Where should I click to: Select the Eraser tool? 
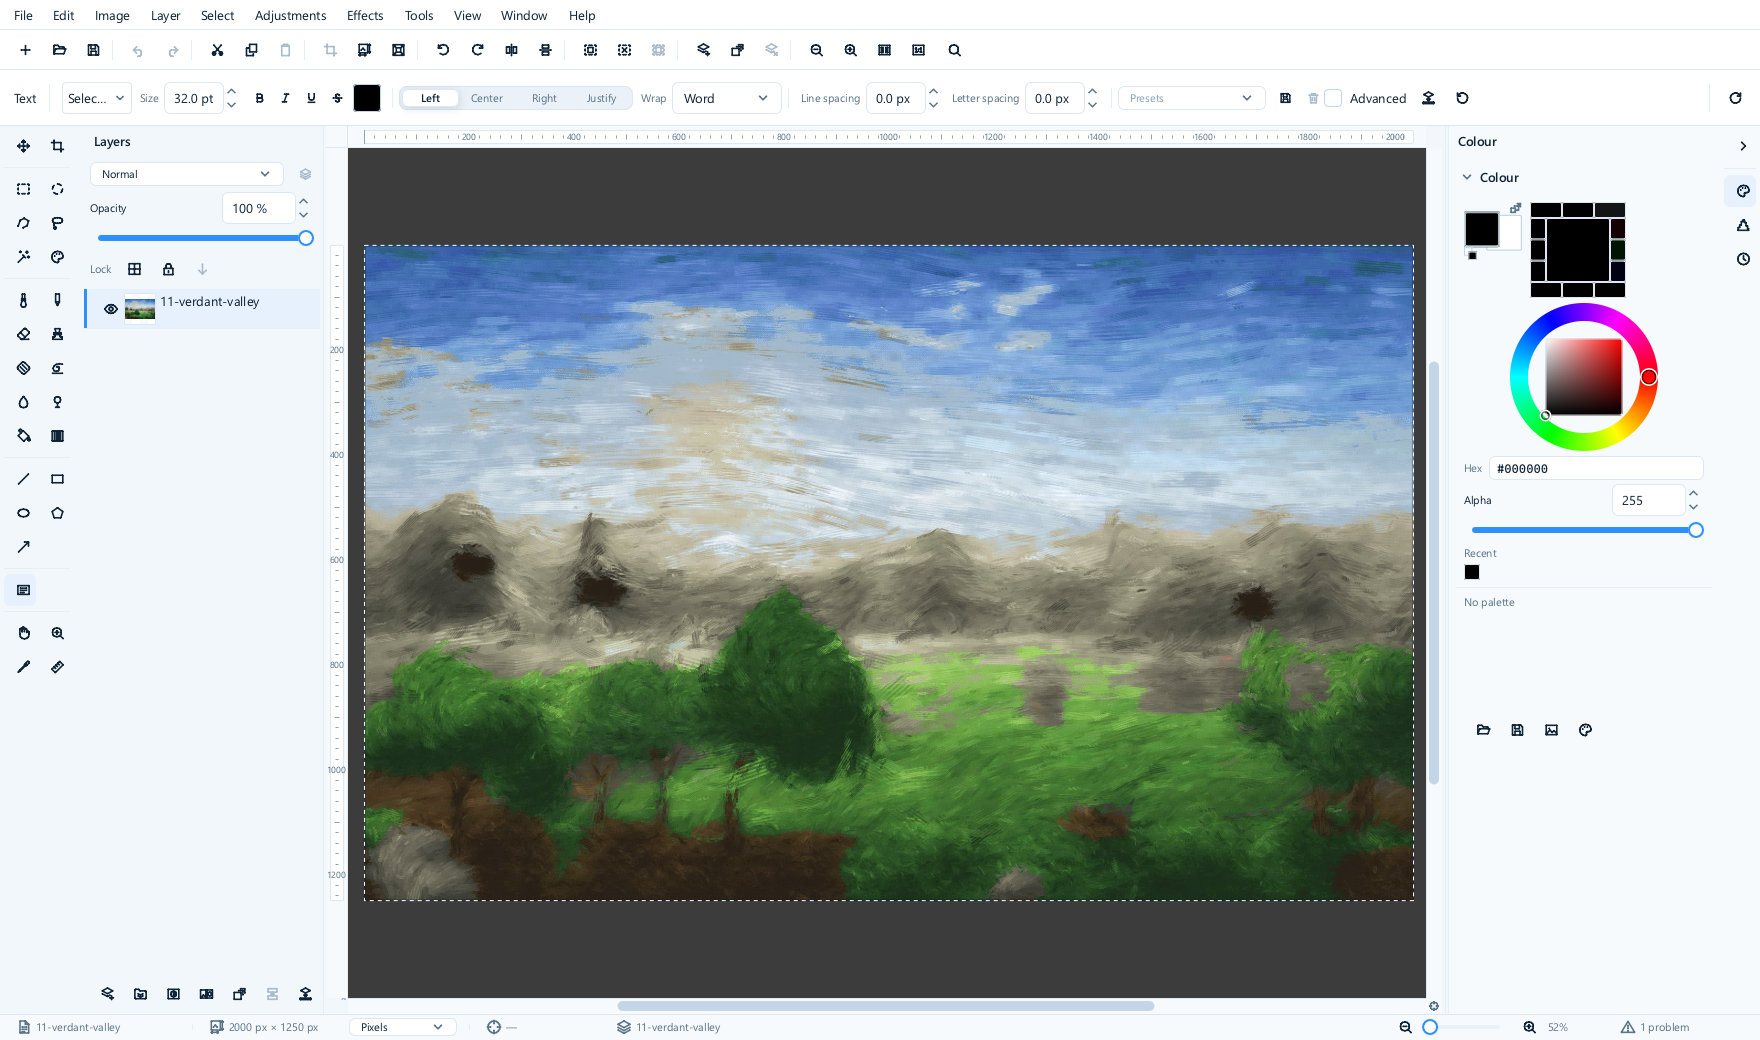[23, 334]
